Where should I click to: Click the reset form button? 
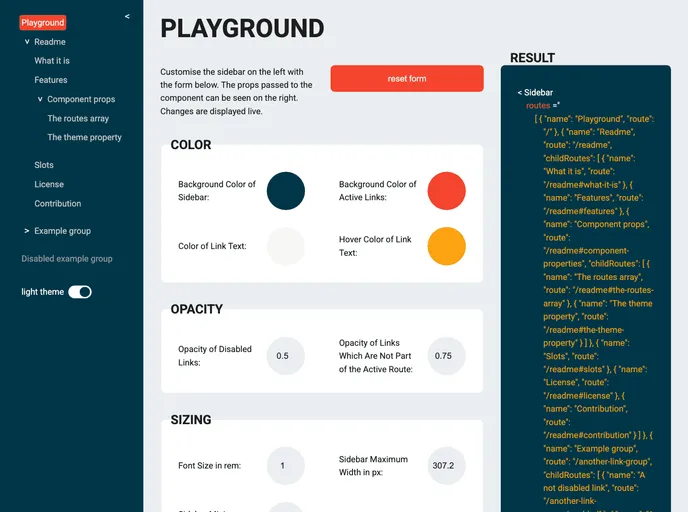click(407, 79)
